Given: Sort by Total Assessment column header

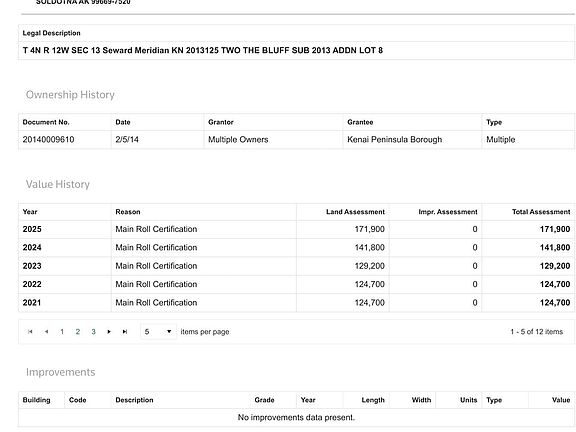Looking at the screenshot, I should point(541,212).
